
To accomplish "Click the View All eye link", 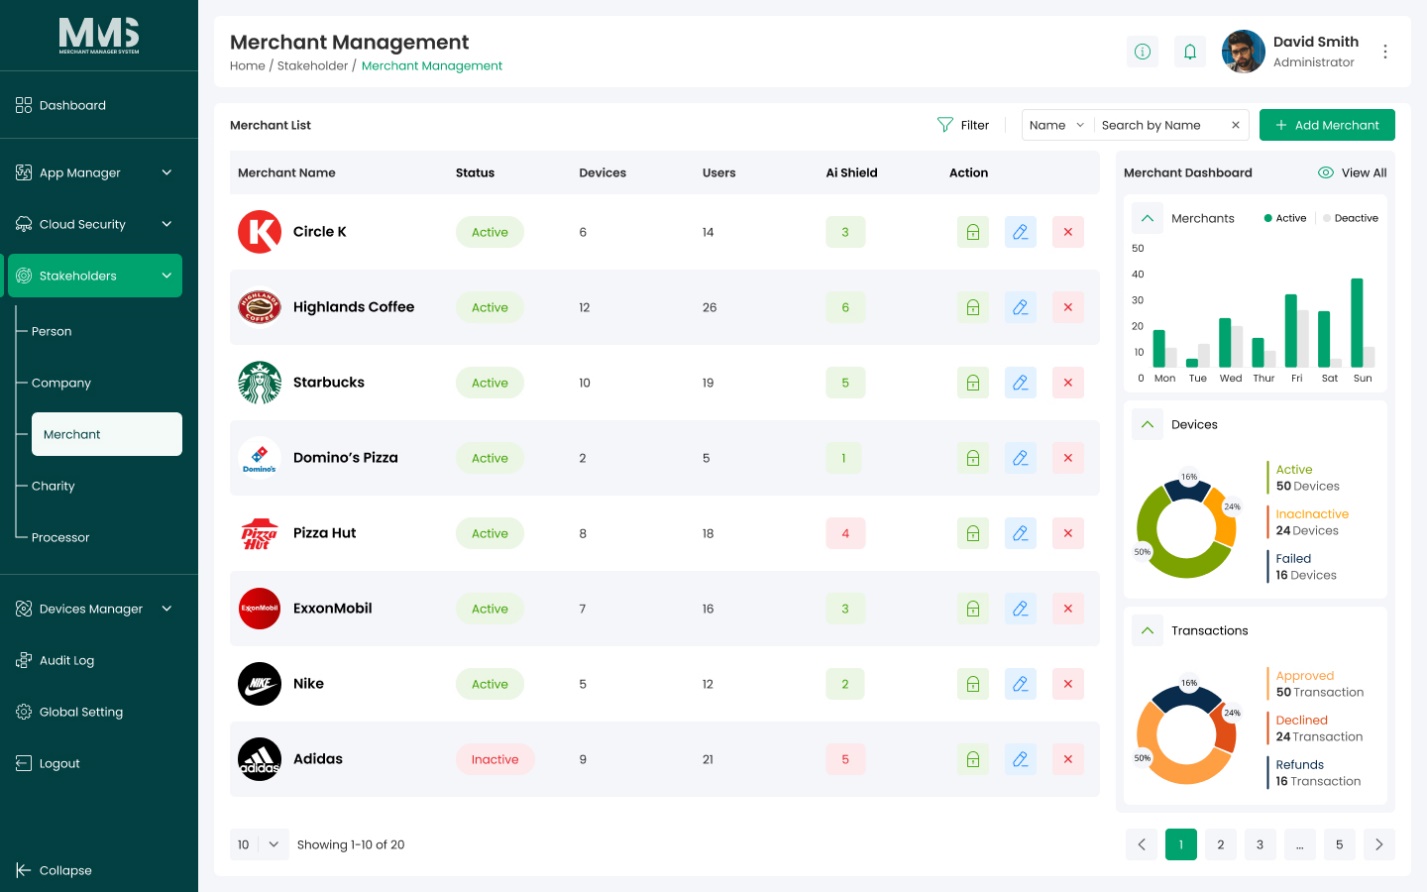I will click(x=1352, y=173).
